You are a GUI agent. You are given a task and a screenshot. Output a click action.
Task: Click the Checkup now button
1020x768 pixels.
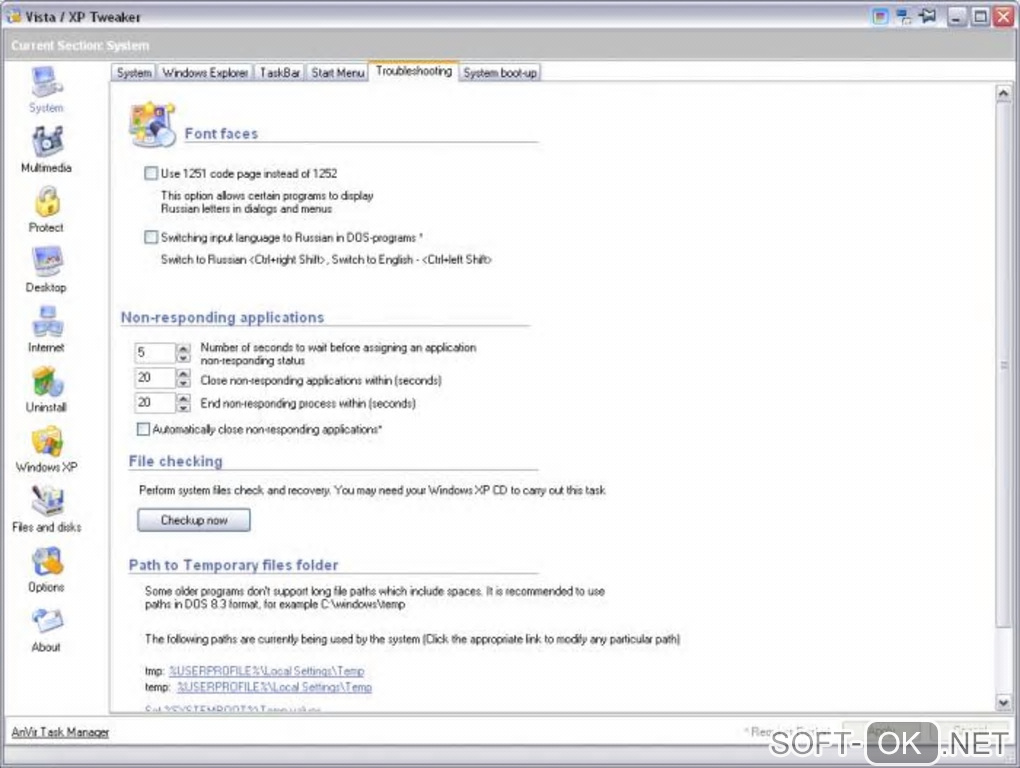click(x=194, y=520)
